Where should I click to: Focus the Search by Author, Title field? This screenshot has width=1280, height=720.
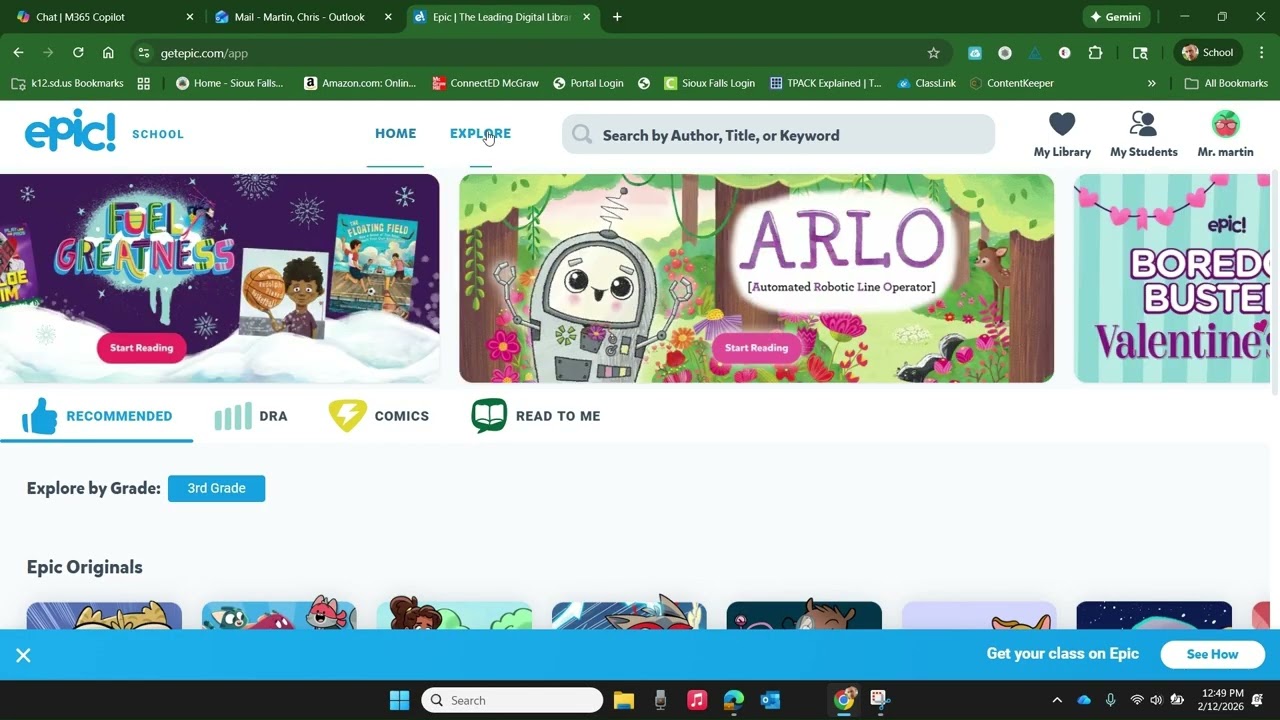(x=778, y=135)
